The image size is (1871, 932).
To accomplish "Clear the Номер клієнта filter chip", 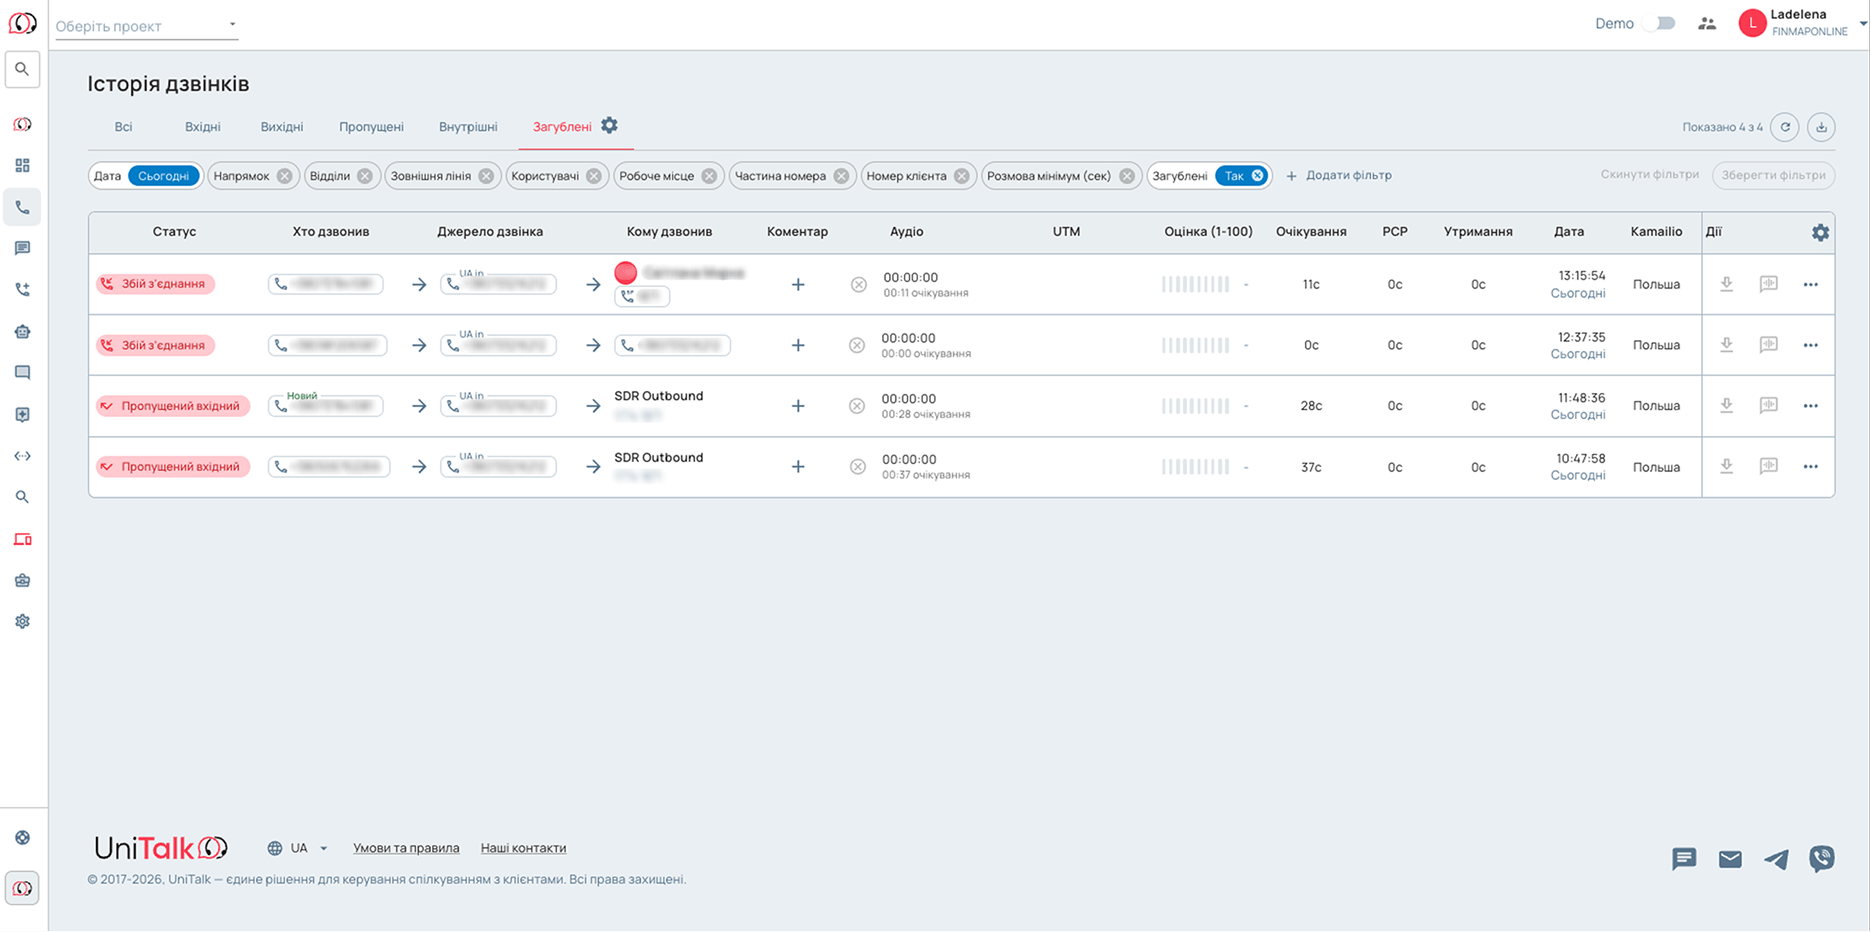I will tap(961, 176).
